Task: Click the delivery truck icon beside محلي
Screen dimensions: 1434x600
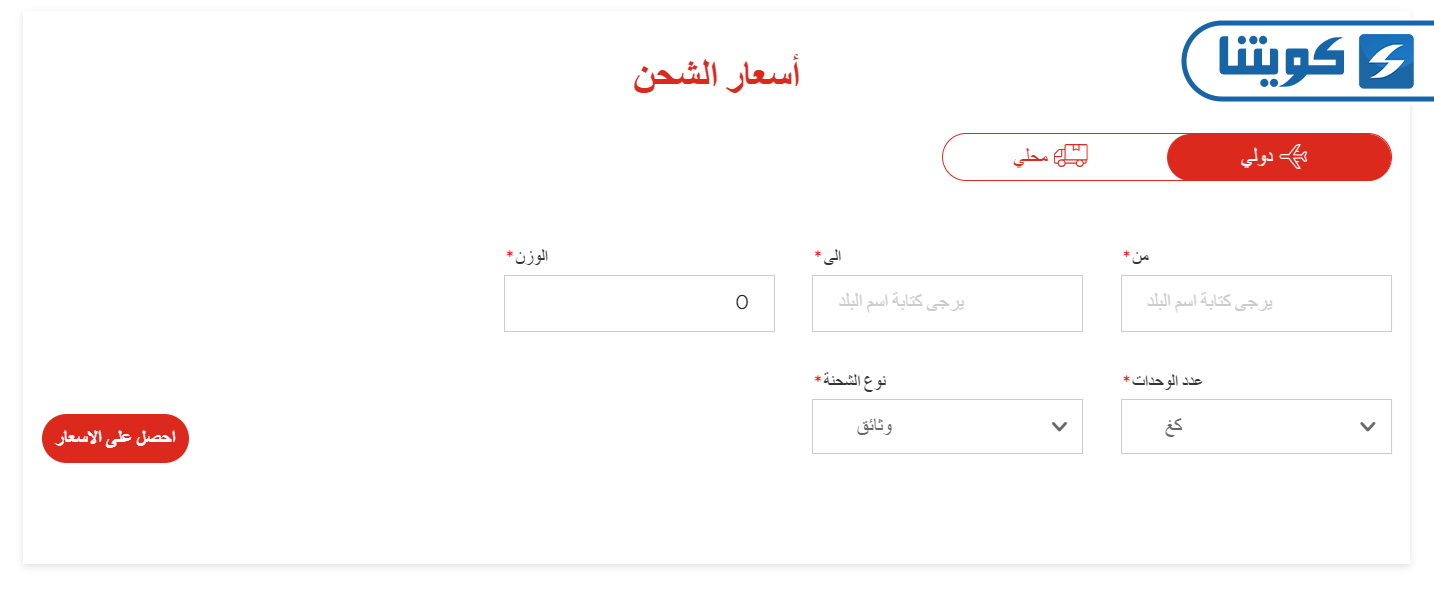Action: tap(1071, 156)
